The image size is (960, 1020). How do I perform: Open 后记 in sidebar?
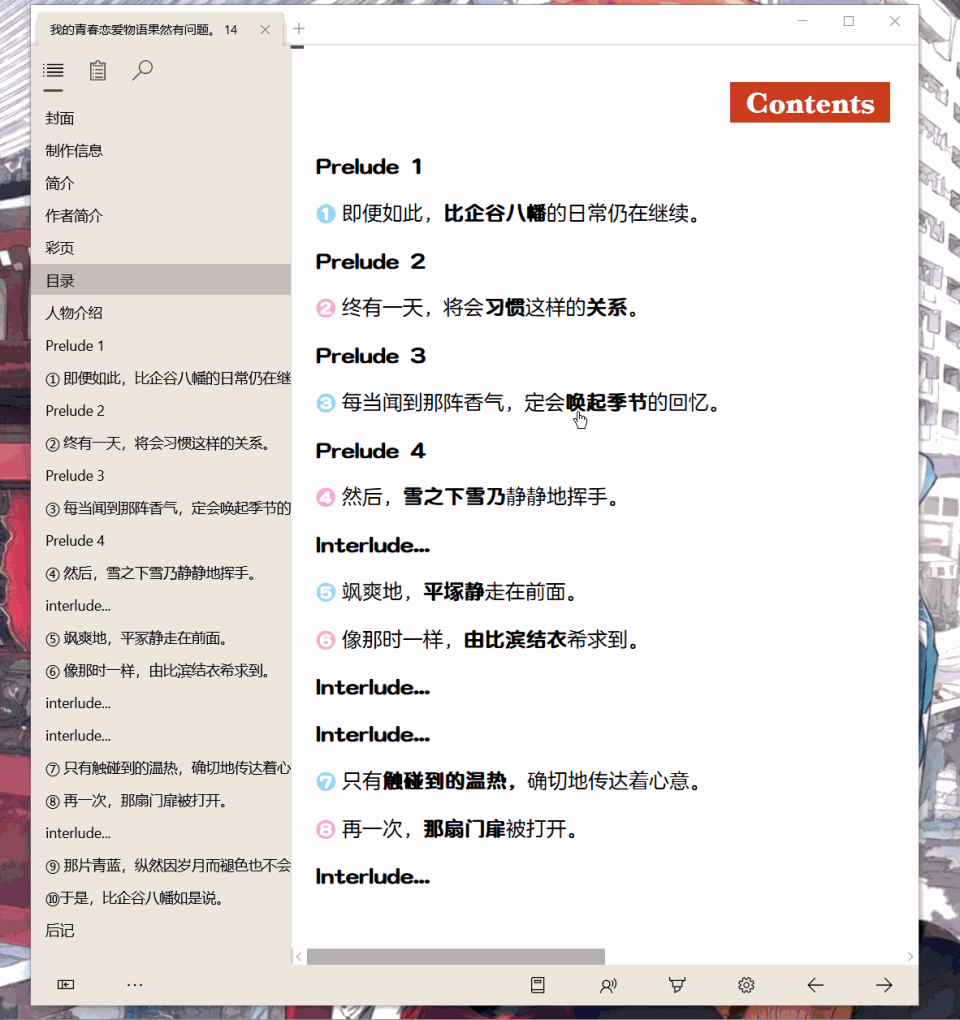(x=161, y=931)
